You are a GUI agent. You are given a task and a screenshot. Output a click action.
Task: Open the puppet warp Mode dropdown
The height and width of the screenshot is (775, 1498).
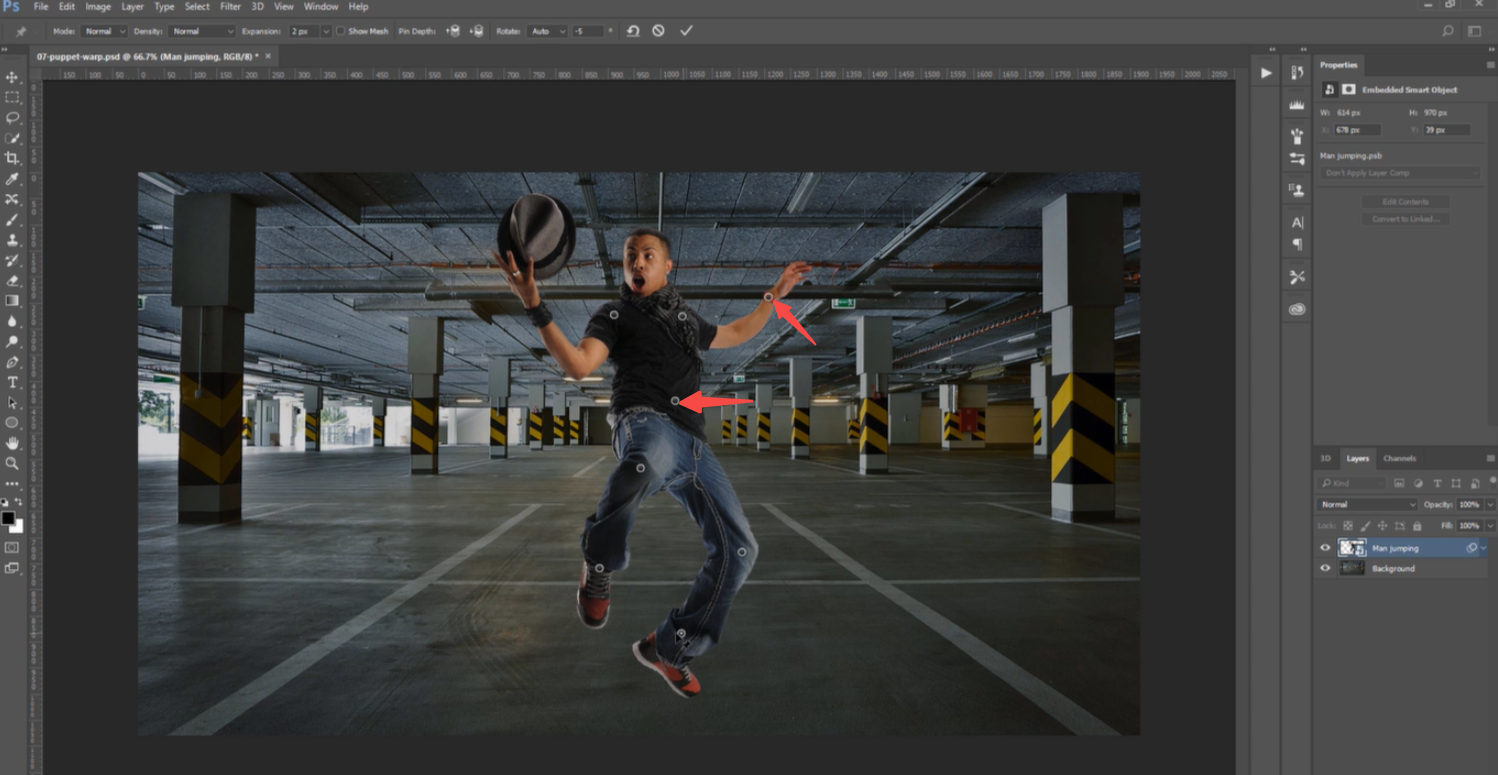pyautogui.click(x=103, y=31)
